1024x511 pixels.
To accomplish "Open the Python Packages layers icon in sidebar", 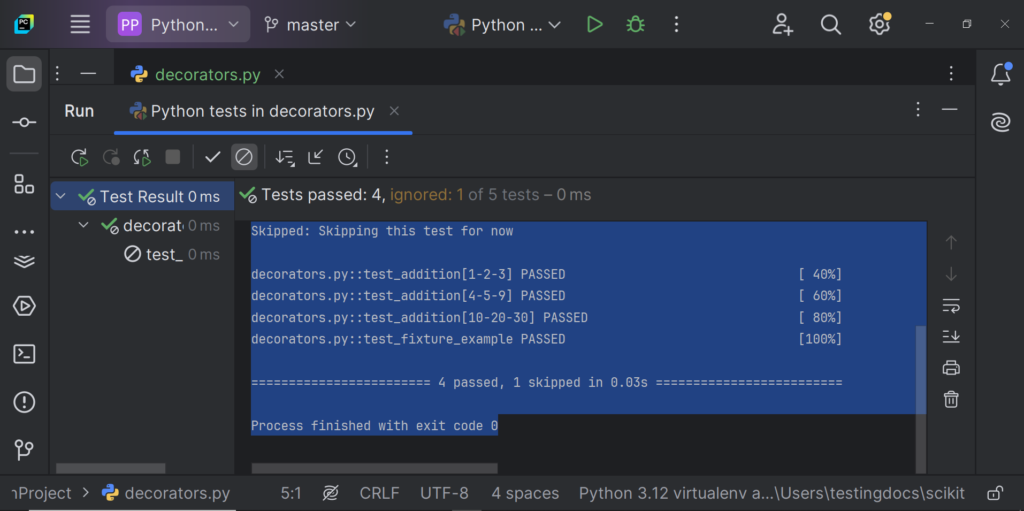I will point(24,261).
